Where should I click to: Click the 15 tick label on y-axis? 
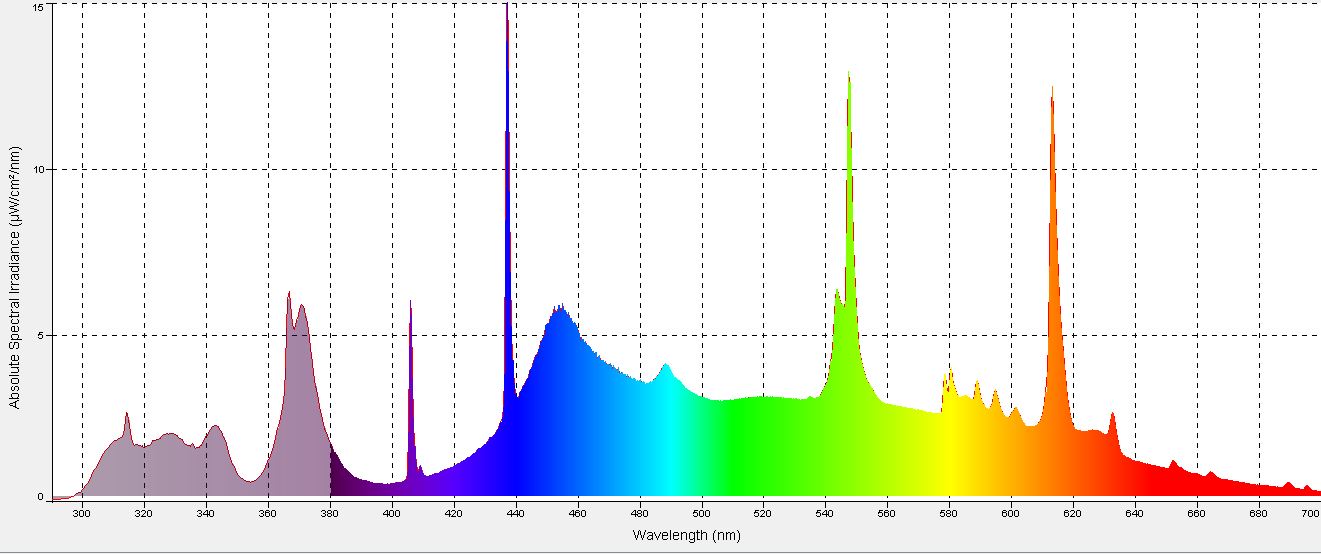click(x=38, y=7)
